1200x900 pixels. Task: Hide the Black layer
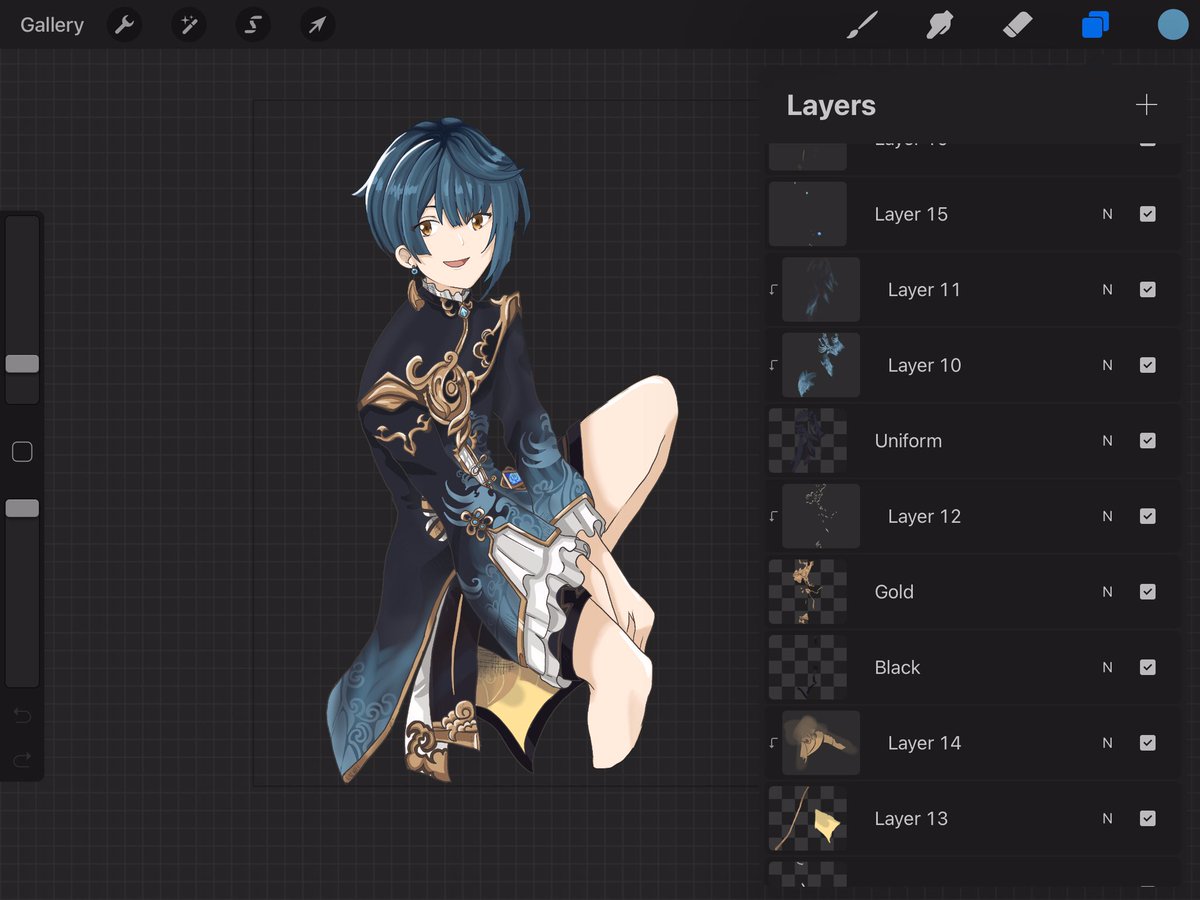(1148, 667)
